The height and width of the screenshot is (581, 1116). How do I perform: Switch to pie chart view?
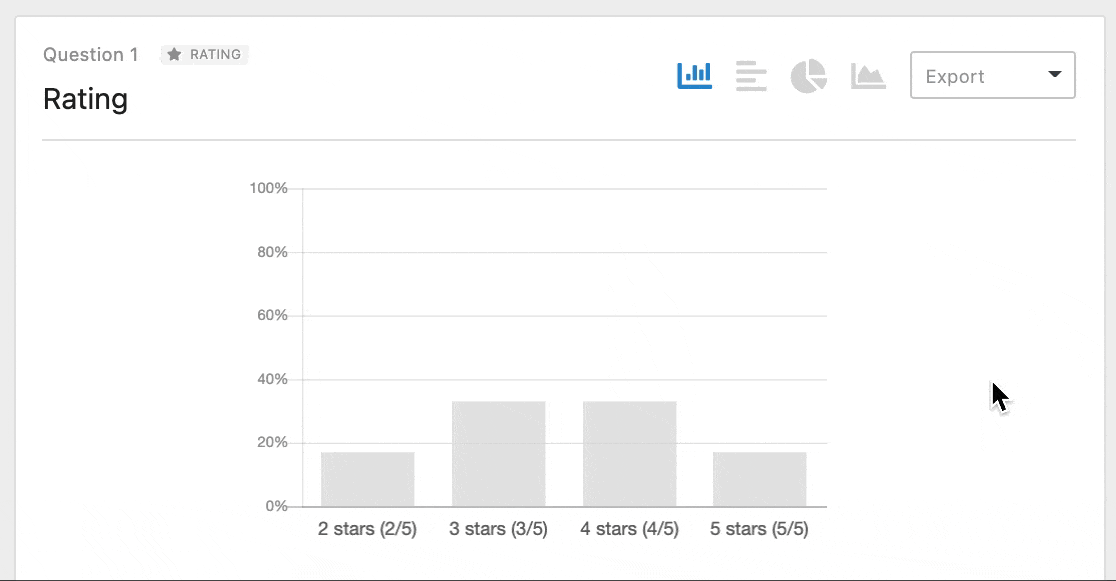click(x=809, y=76)
